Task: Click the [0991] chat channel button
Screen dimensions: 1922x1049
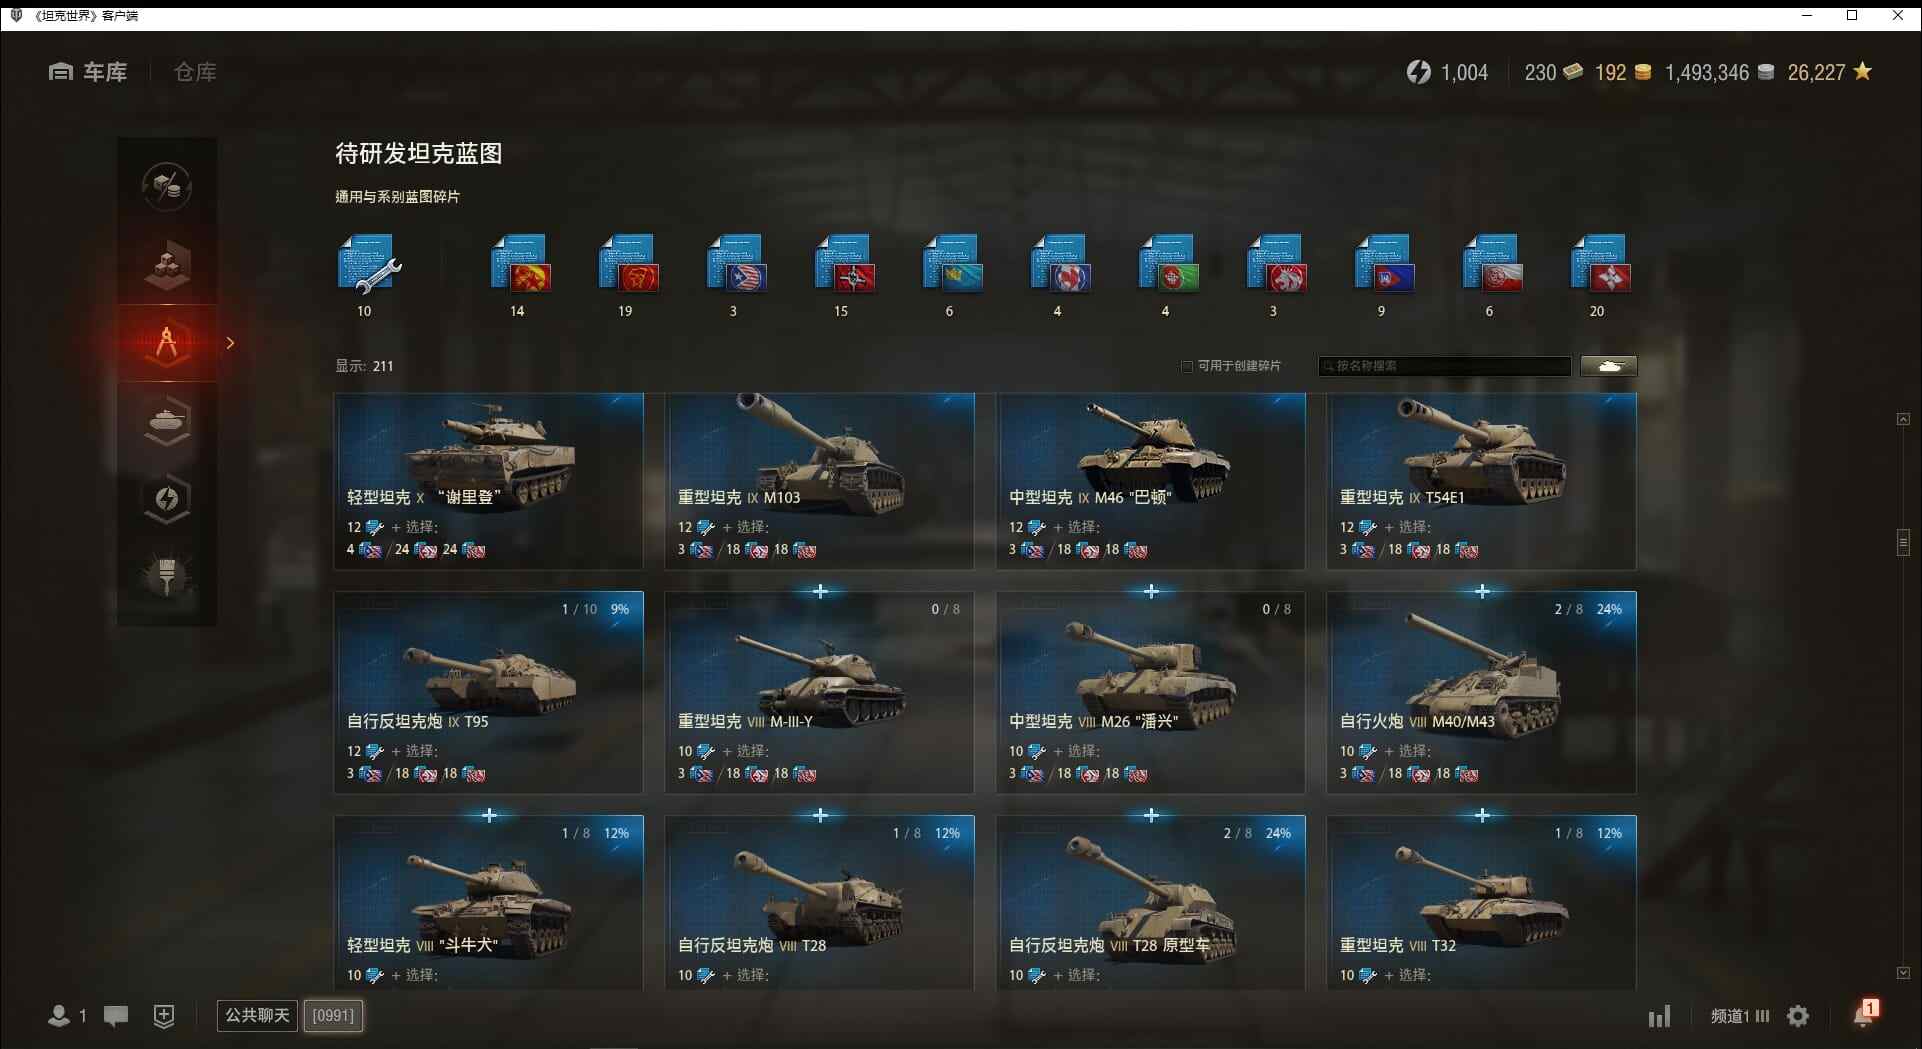Action: tap(333, 1016)
